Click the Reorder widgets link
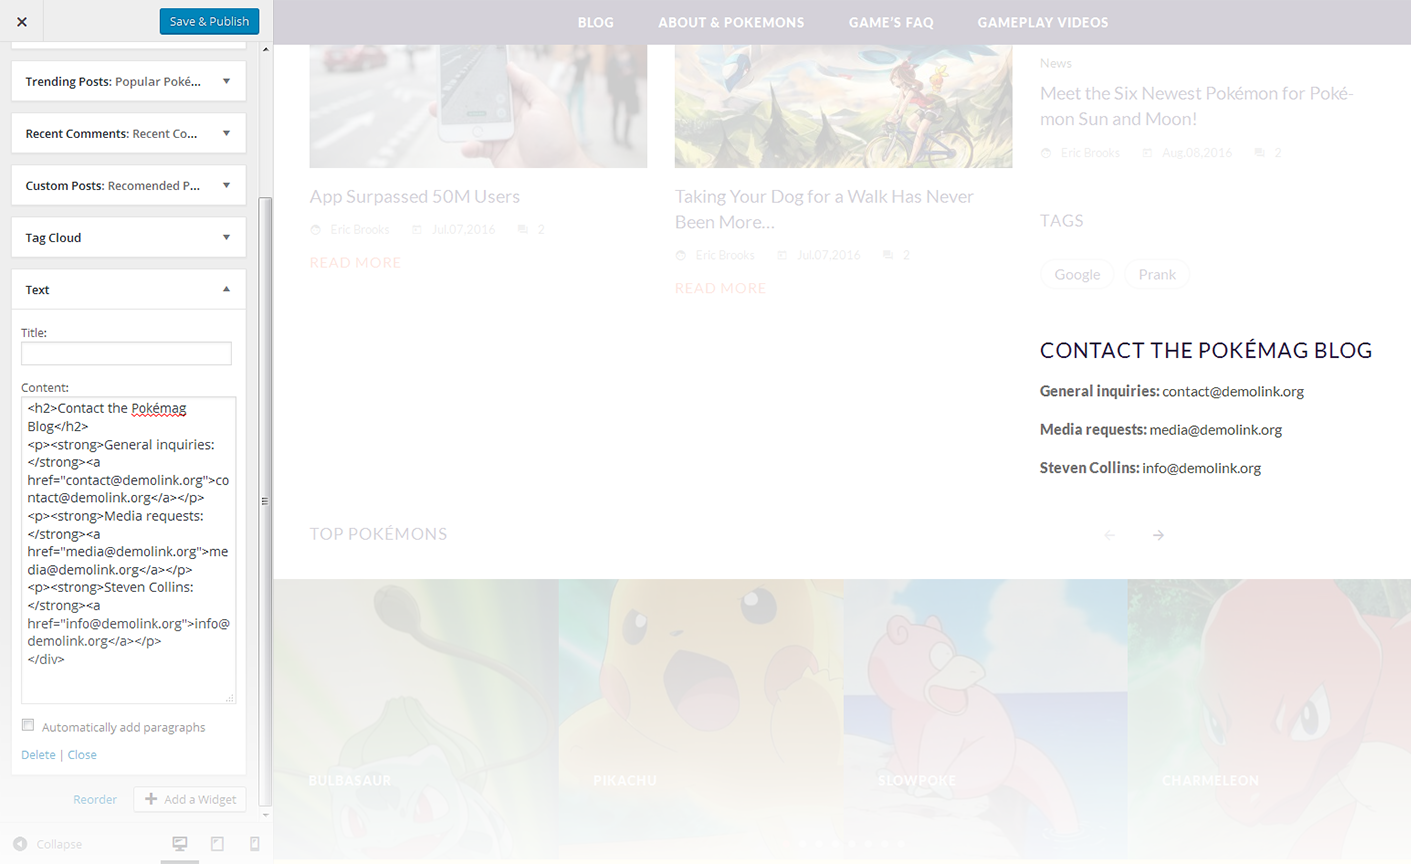Screen dimensions: 1411x864 [95, 799]
